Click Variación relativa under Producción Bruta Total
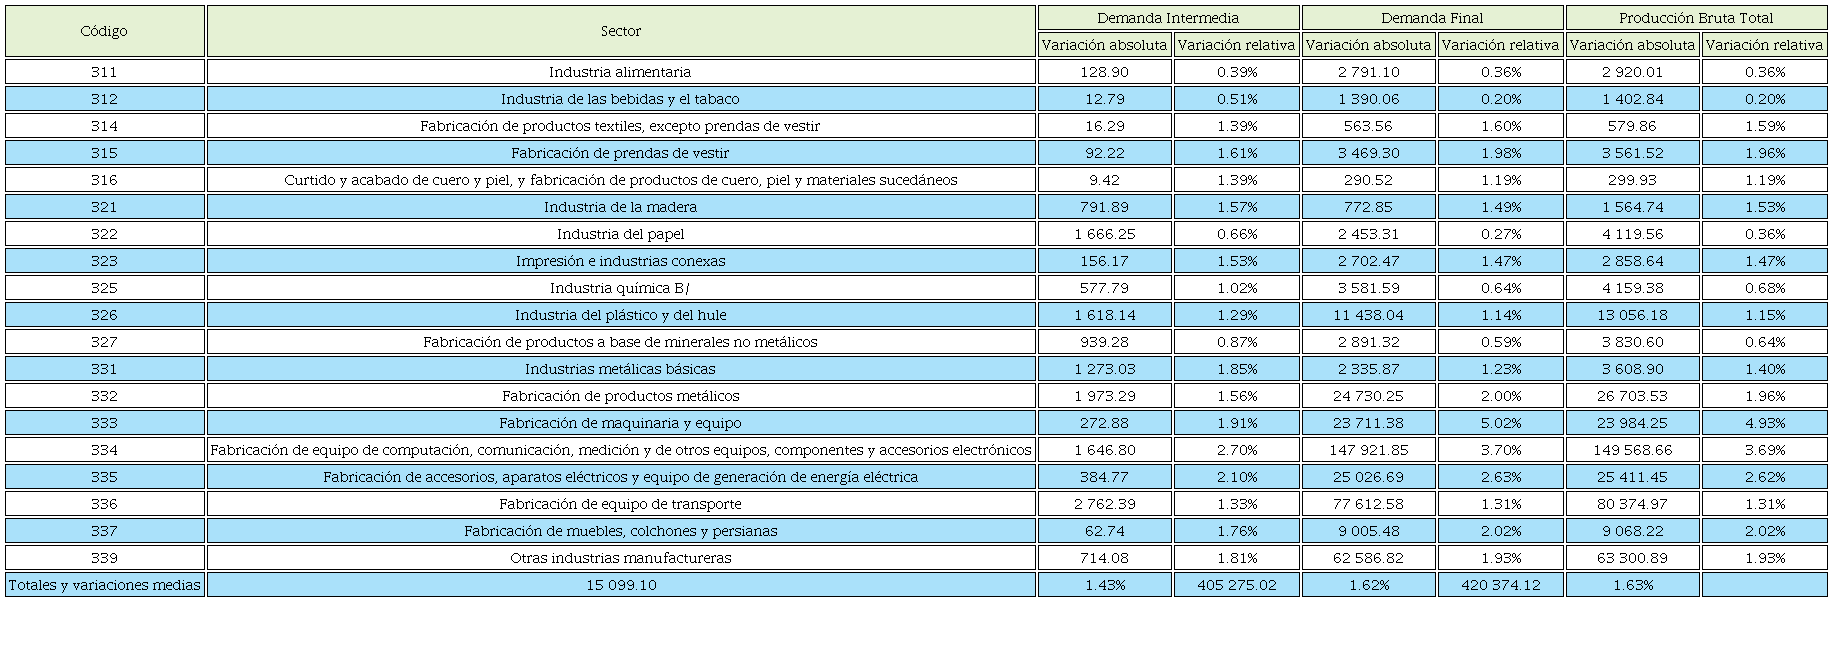This screenshot has width=1833, height=653. [x=1763, y=45]
